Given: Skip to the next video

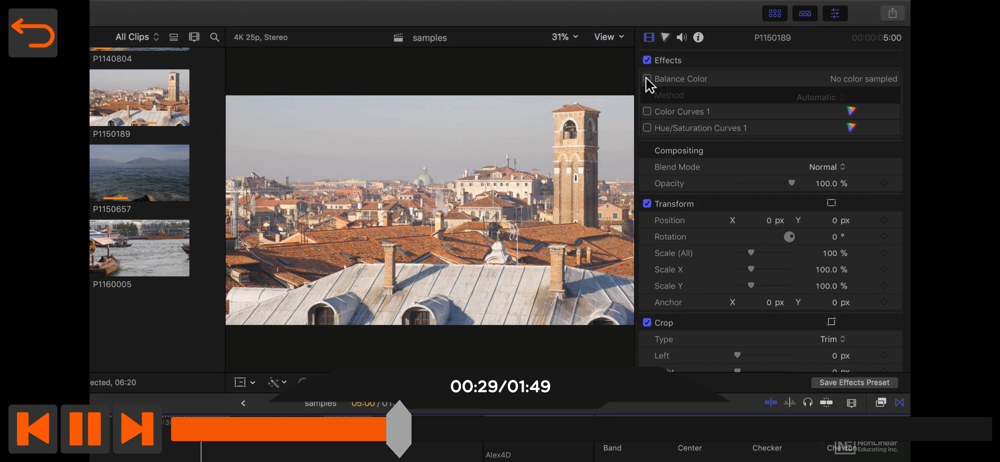Looking at the screenshot, I should coord(137,429).
